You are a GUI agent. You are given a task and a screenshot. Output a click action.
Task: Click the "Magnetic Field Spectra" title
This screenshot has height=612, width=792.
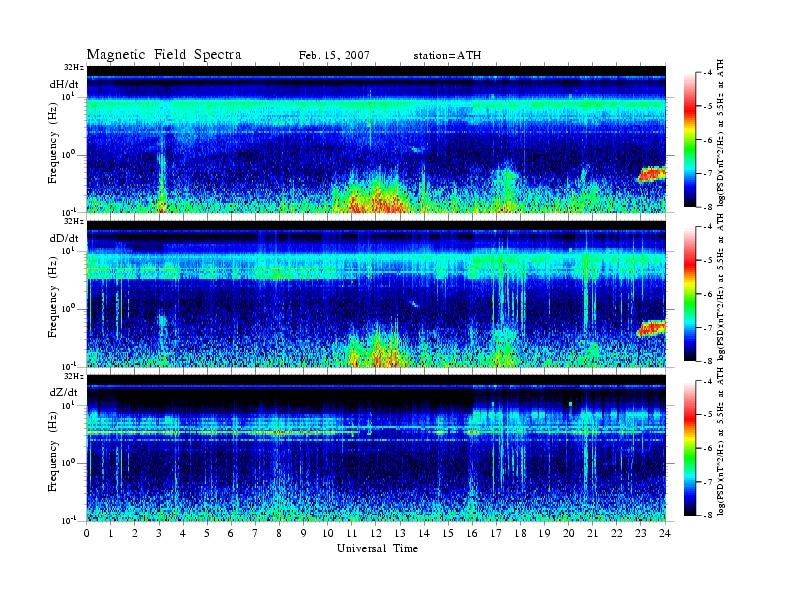click(x=164, y=55)
